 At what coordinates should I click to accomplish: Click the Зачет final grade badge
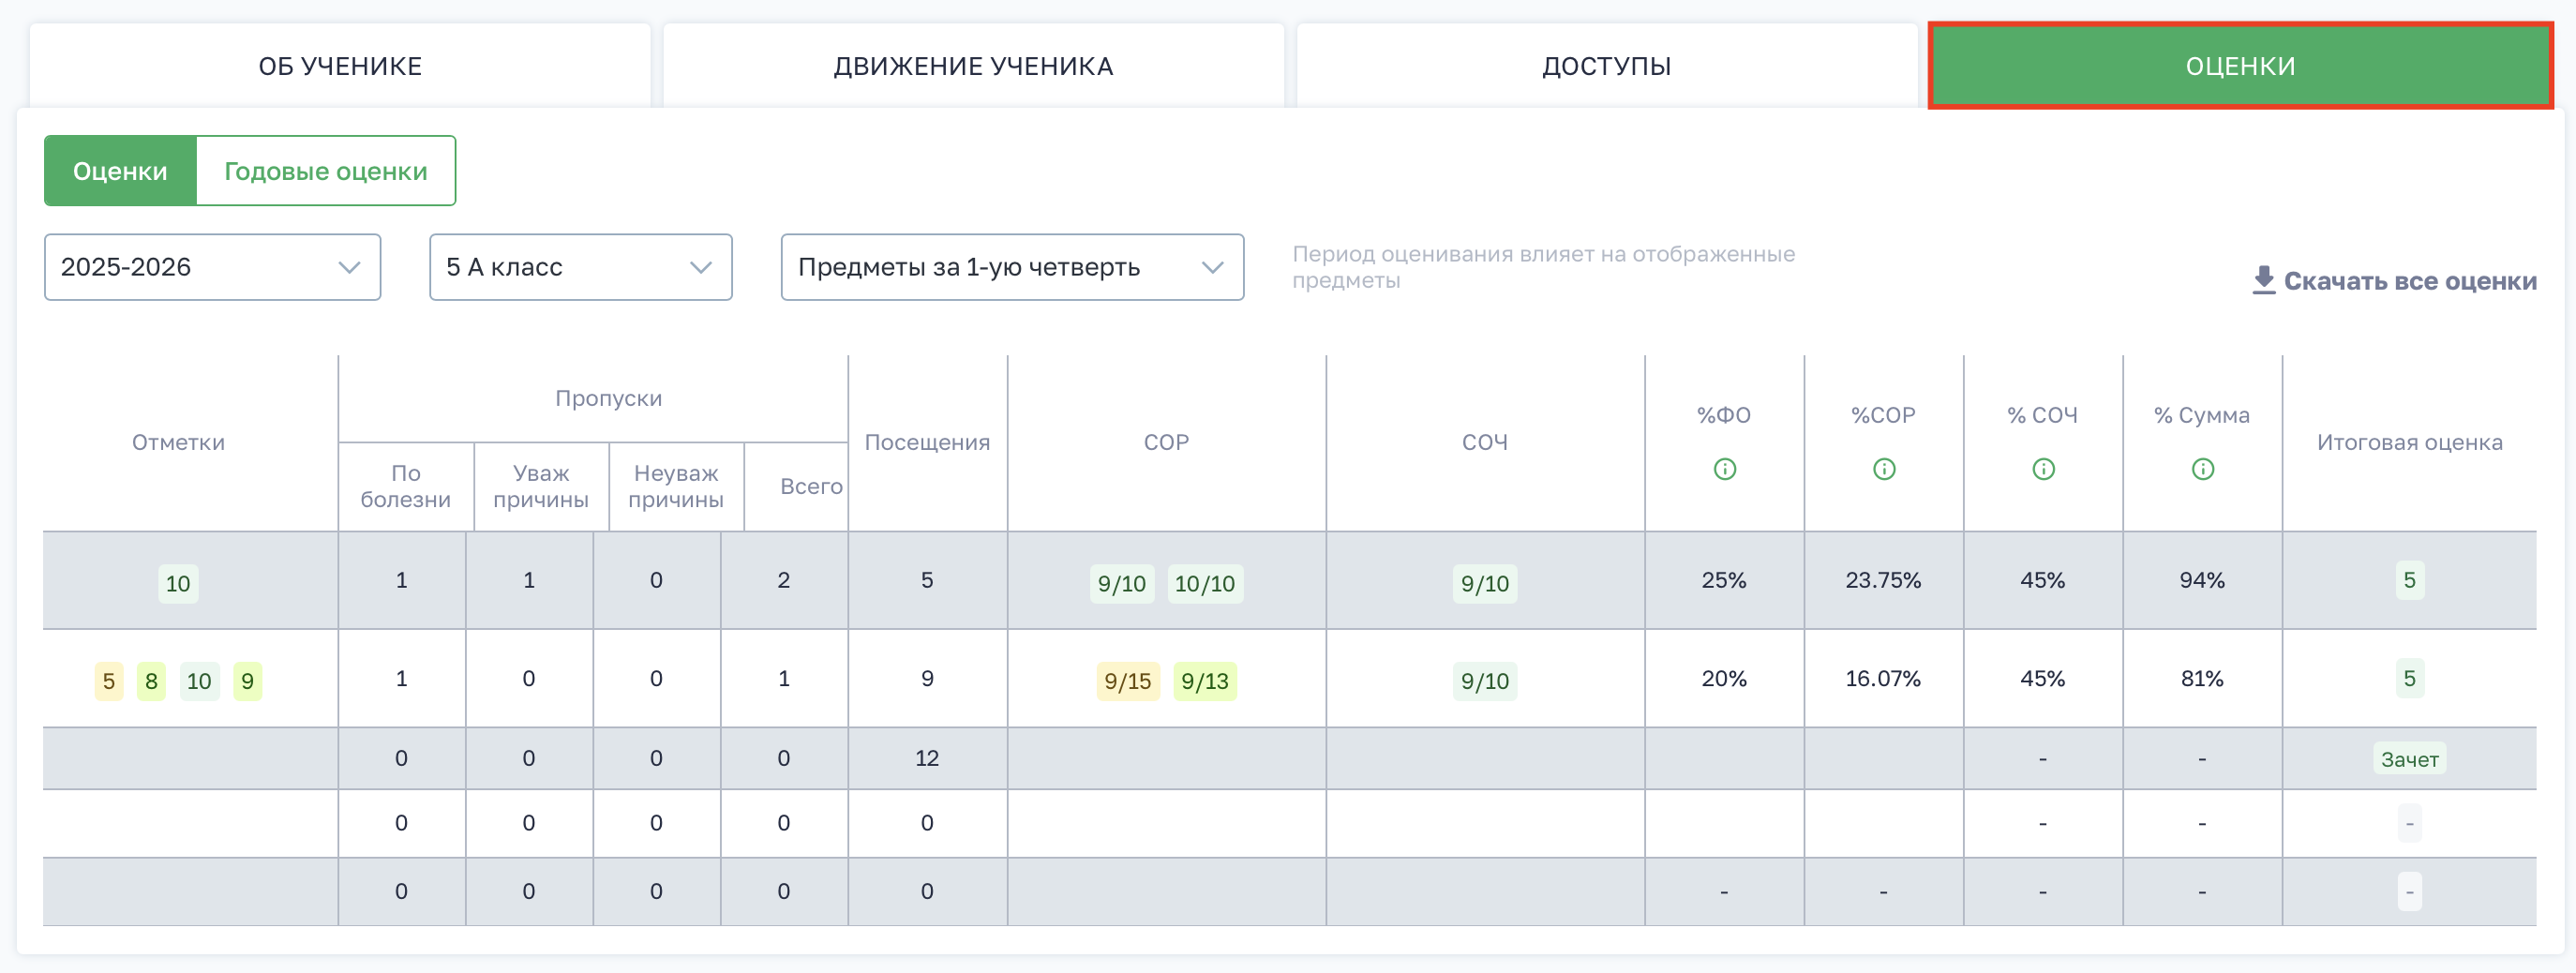click(x=2409, y=759)
